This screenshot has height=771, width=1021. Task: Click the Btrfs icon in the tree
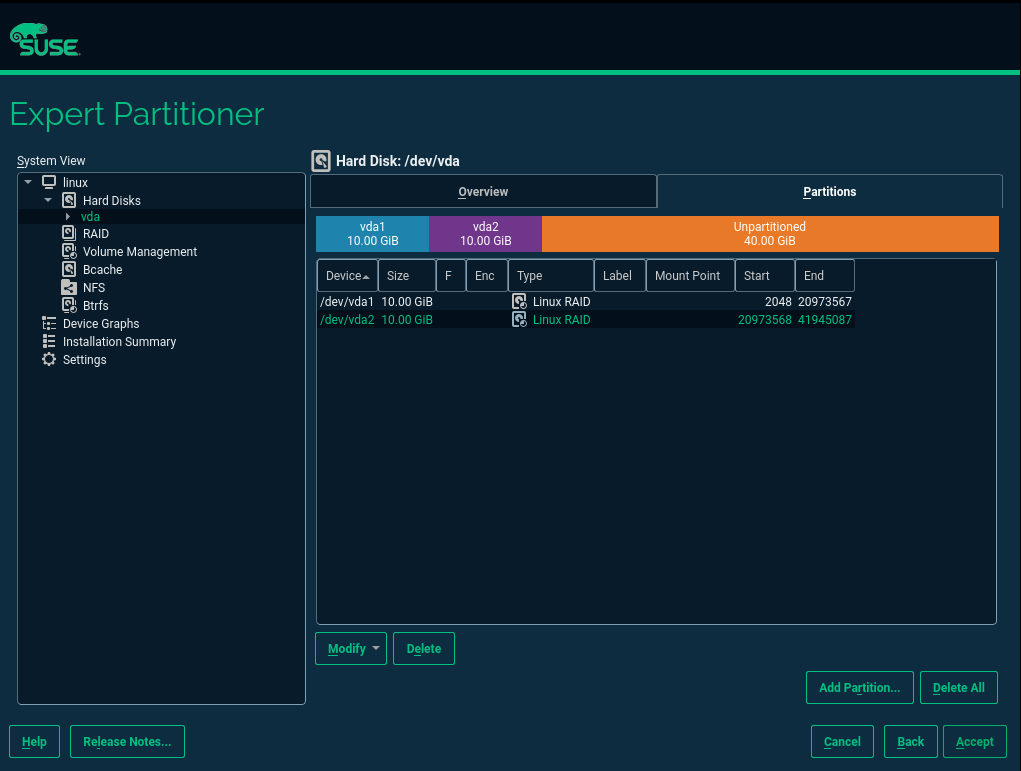69,306
